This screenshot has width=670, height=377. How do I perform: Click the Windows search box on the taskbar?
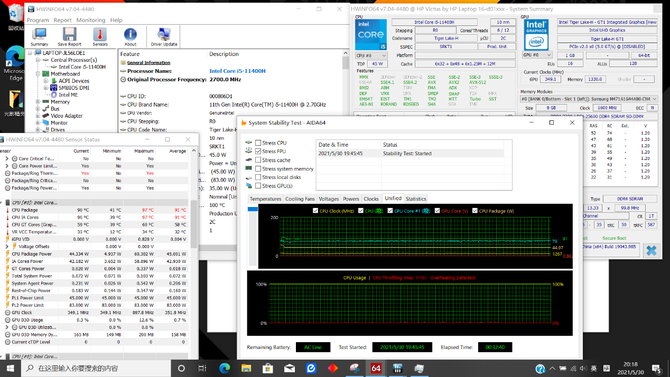coord(96,368)
